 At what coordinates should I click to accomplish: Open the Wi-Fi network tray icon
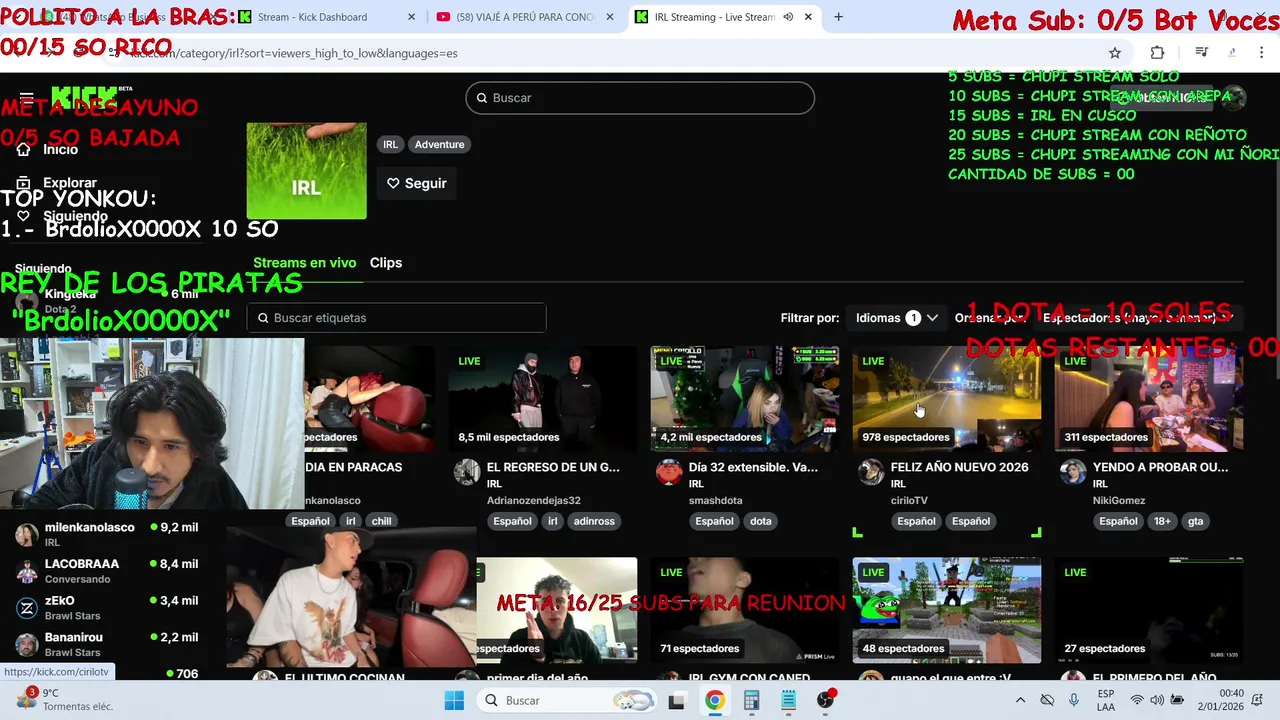coord(1137,700)
